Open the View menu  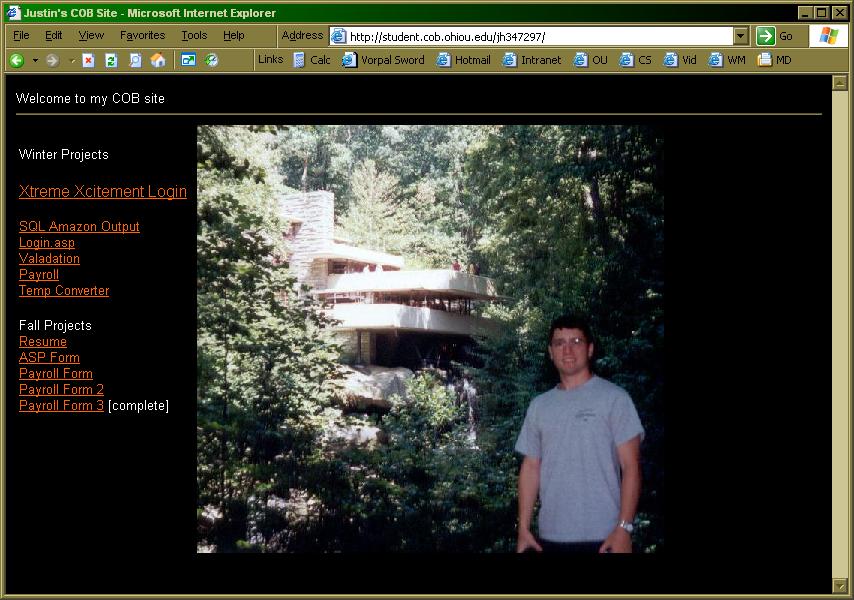[x=91, y=35]
